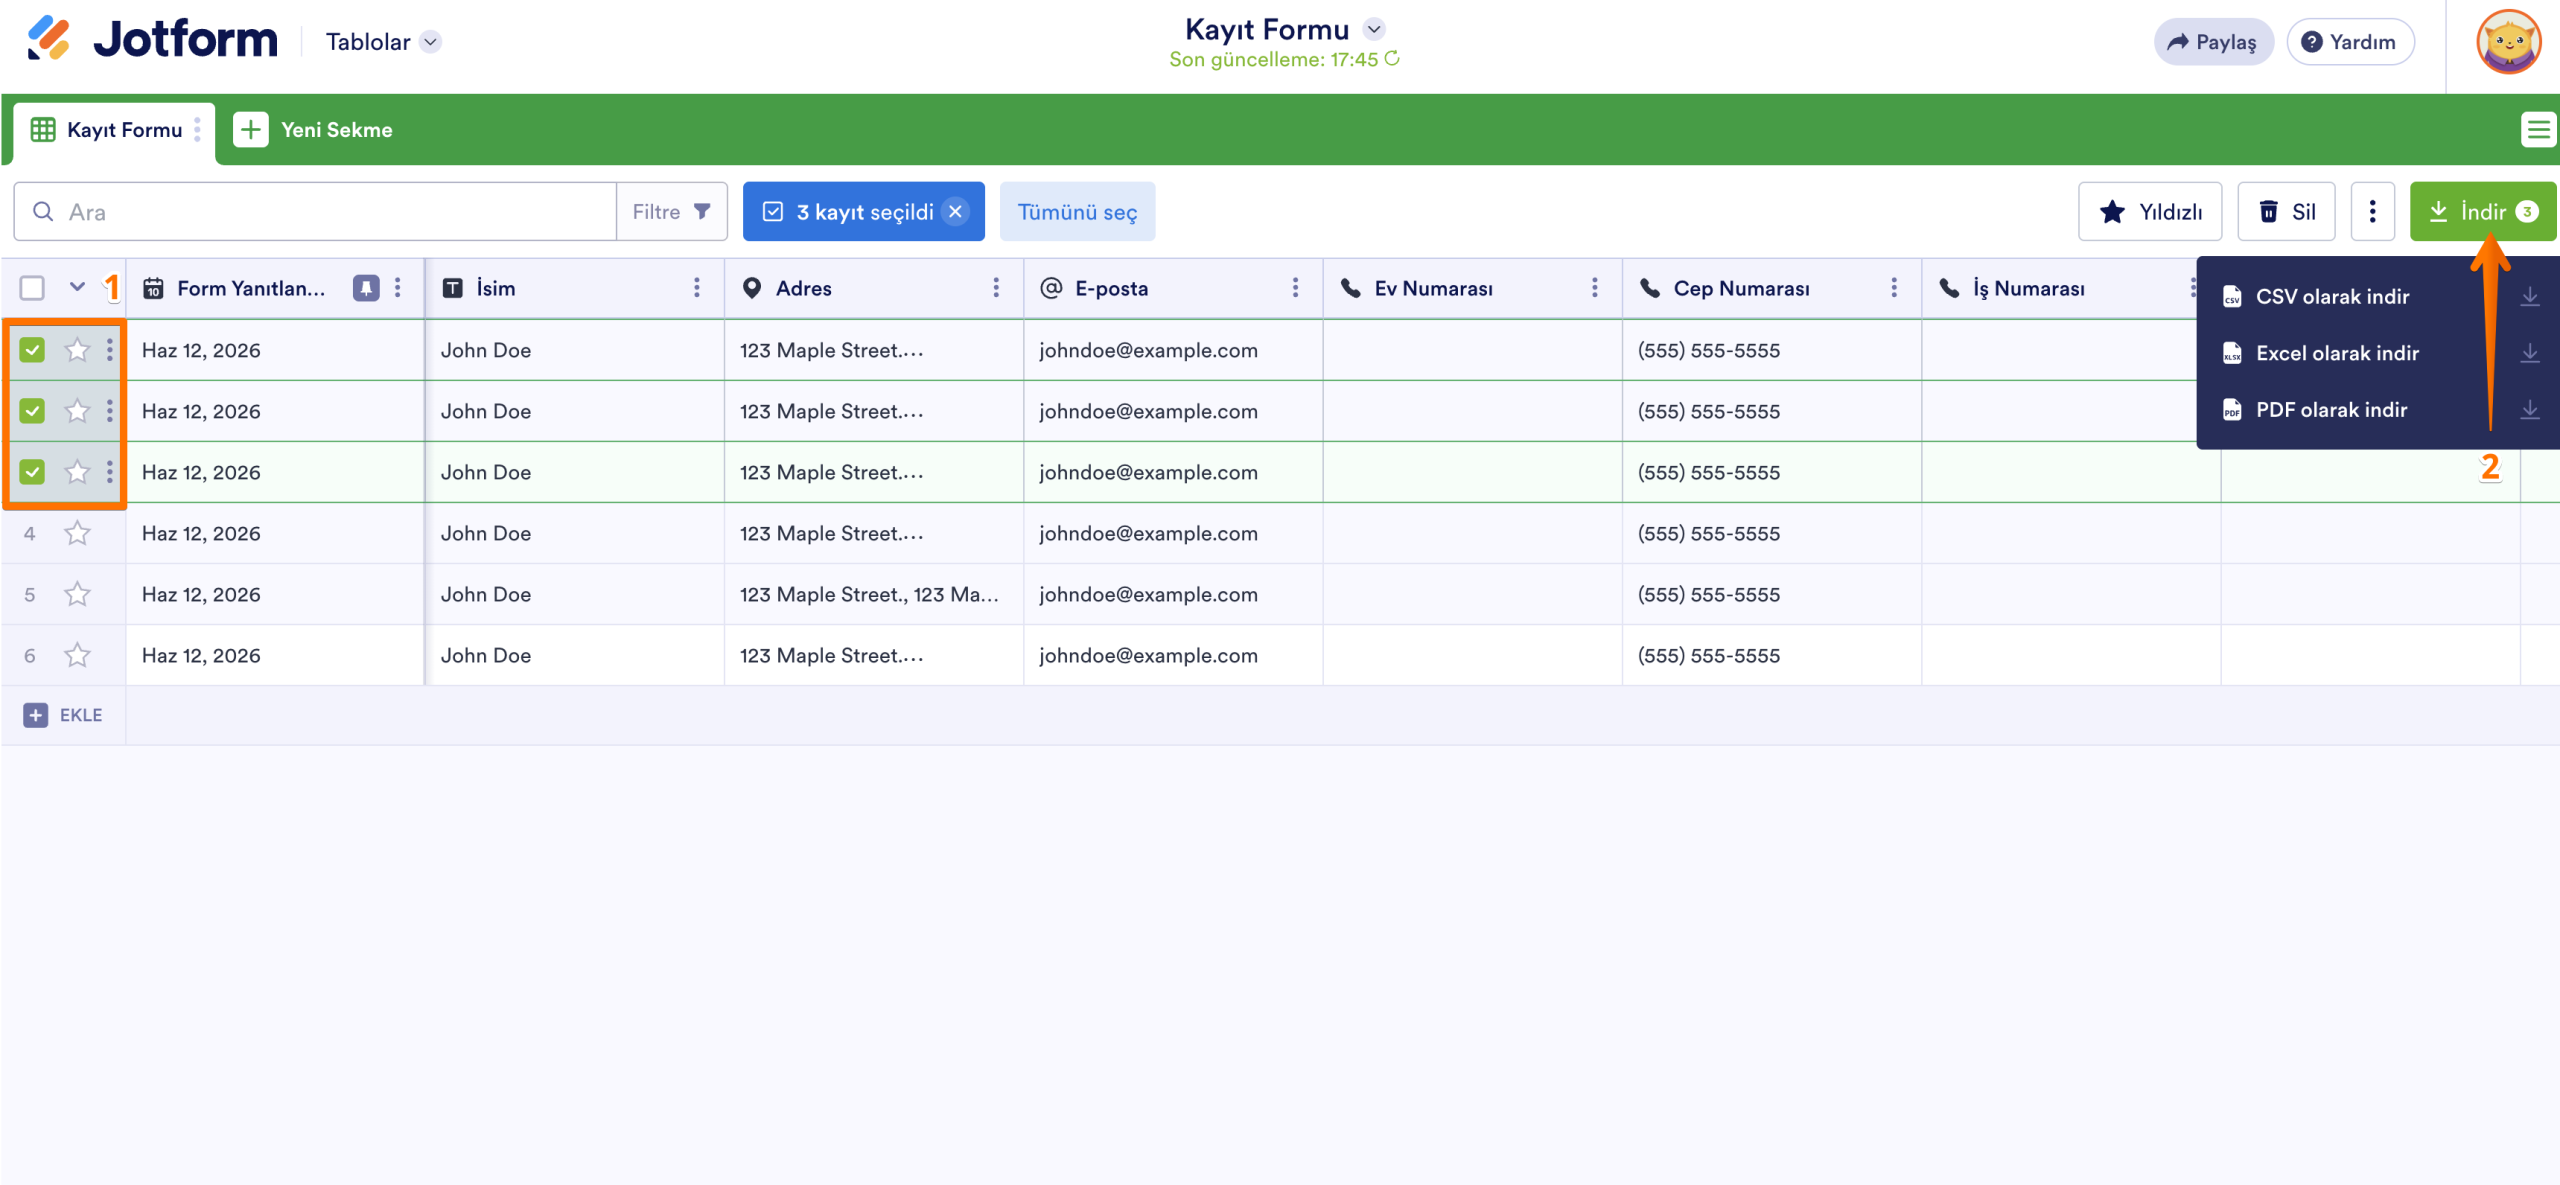Uncheck the third row checkbox
This screenshot has width=2560, height=1185.
[x=32, y=472]
